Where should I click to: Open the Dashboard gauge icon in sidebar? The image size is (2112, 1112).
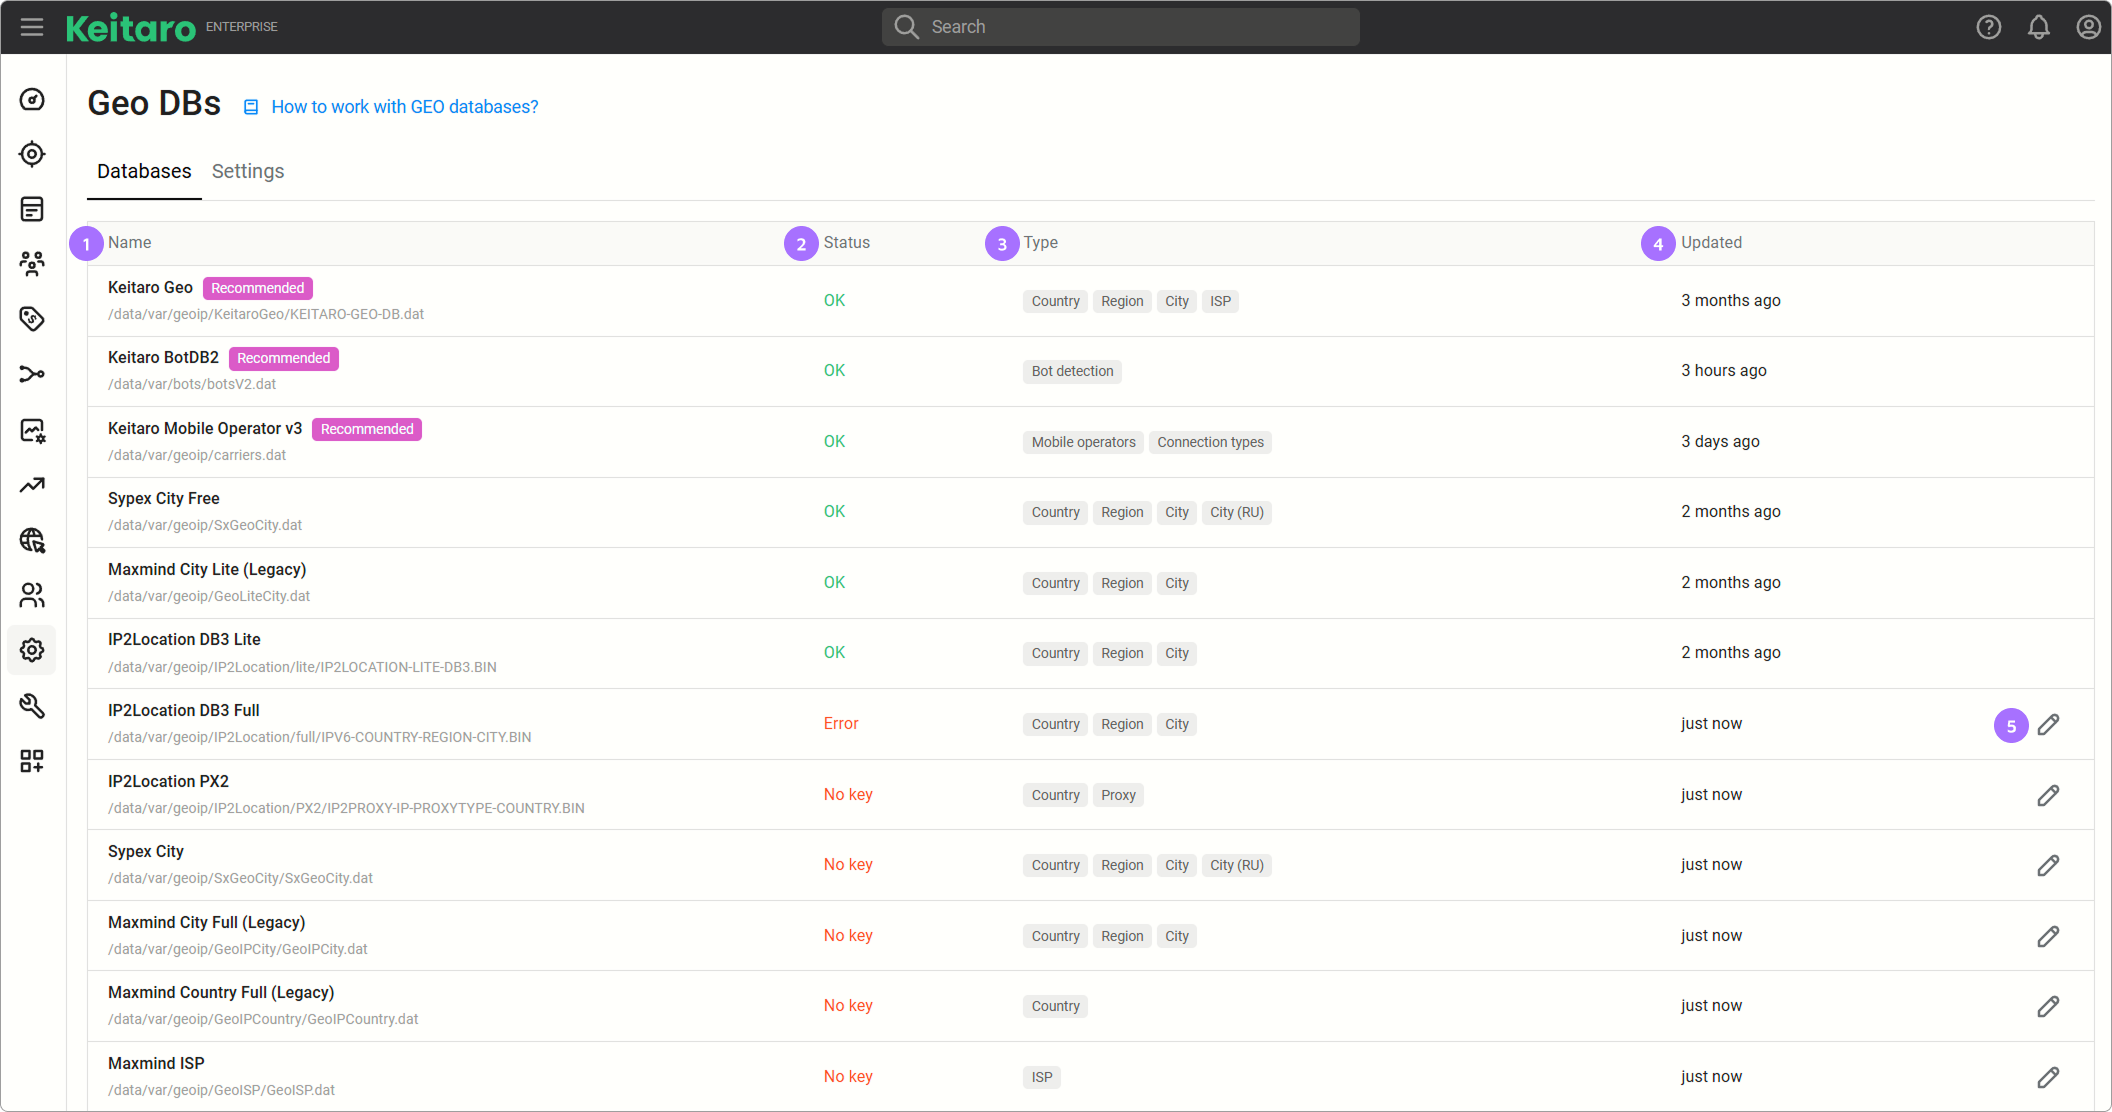click(32, 99)
